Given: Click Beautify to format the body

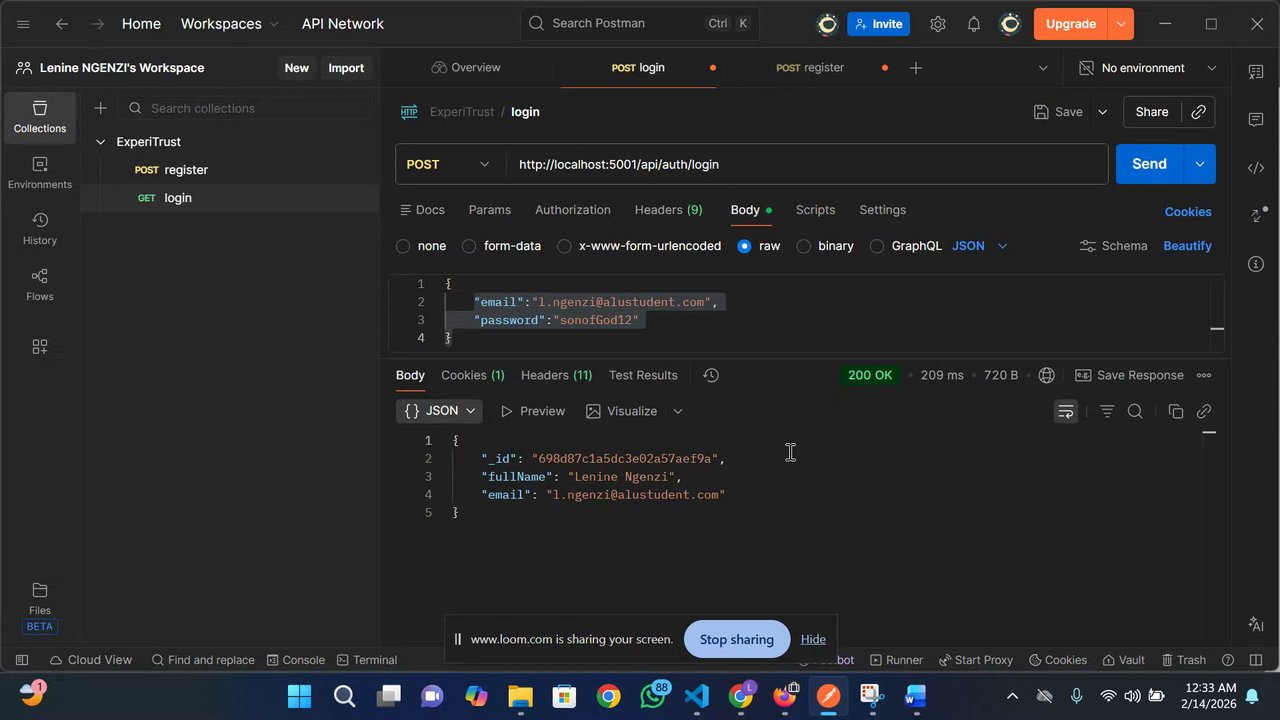Looking at the screenshot, I should (x=1187, y=246).
